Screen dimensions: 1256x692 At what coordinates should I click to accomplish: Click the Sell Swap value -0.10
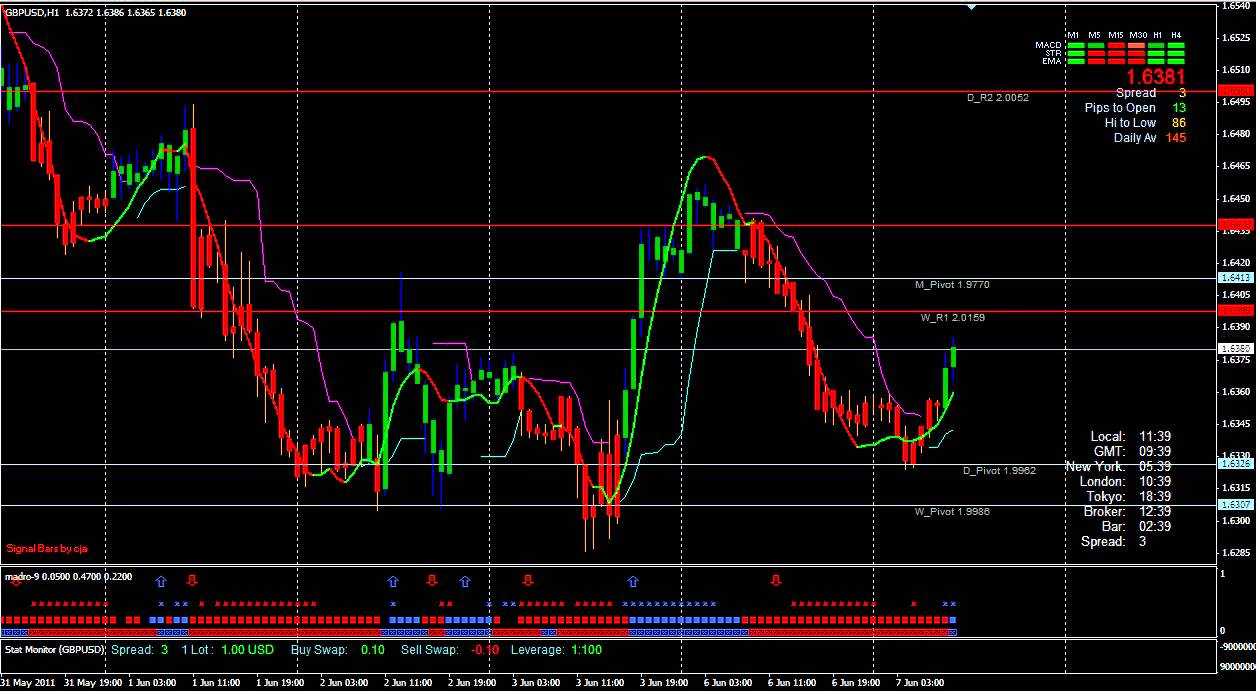tap(484, 649)
